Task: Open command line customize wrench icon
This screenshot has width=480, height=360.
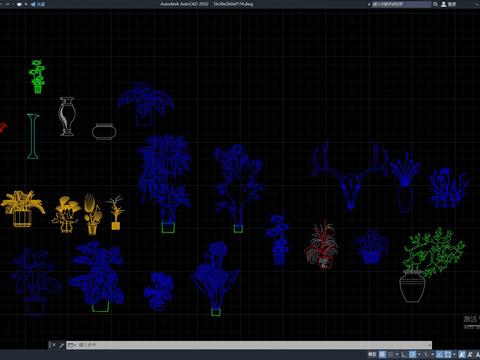Action: pyautogui.click(x=62, y=345)
